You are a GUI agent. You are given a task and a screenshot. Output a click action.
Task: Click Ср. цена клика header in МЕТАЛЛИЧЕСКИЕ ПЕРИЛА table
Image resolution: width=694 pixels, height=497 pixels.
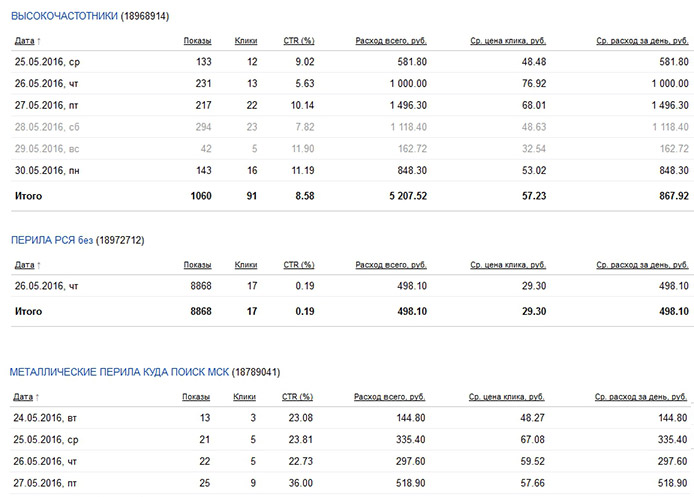(508, 396)
